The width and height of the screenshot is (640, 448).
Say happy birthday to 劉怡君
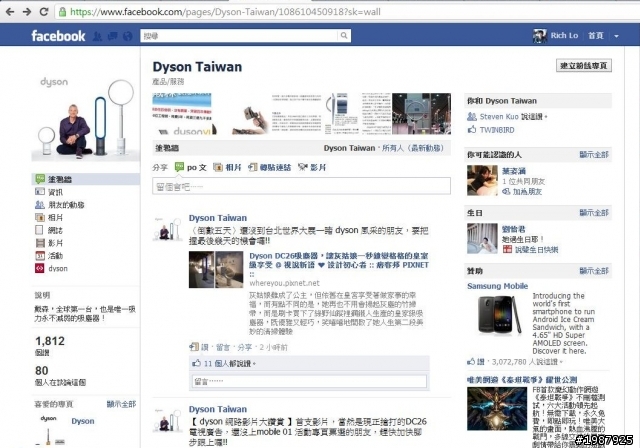pos(531,249)
